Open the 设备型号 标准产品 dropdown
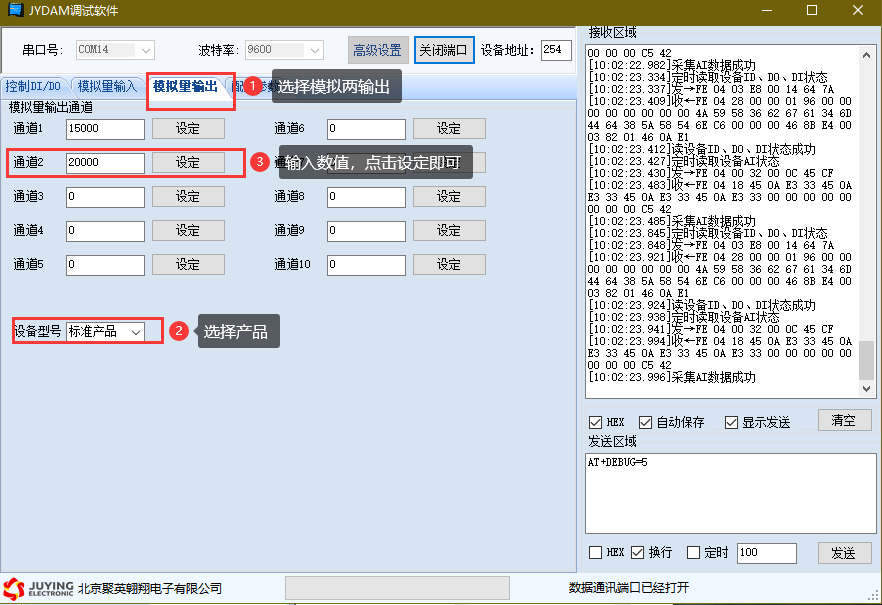The height and width of the screenshot is (605, 882). click(x=136, y=331)
